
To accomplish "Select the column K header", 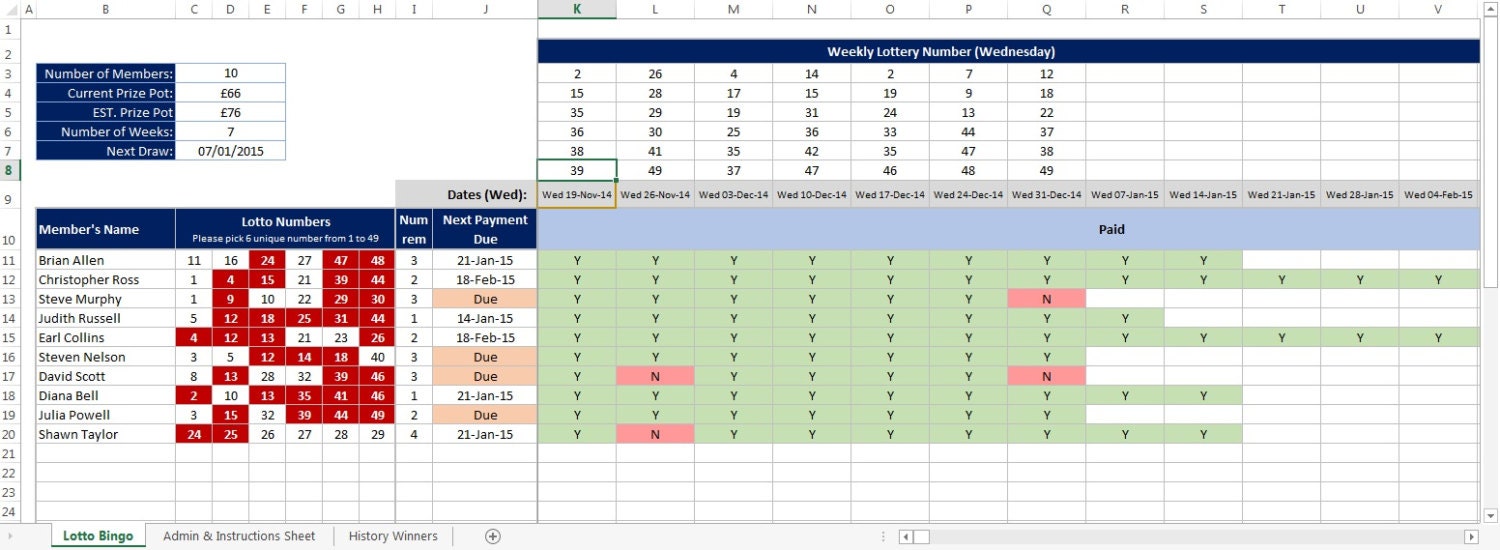I will click(x=577, y=9).
